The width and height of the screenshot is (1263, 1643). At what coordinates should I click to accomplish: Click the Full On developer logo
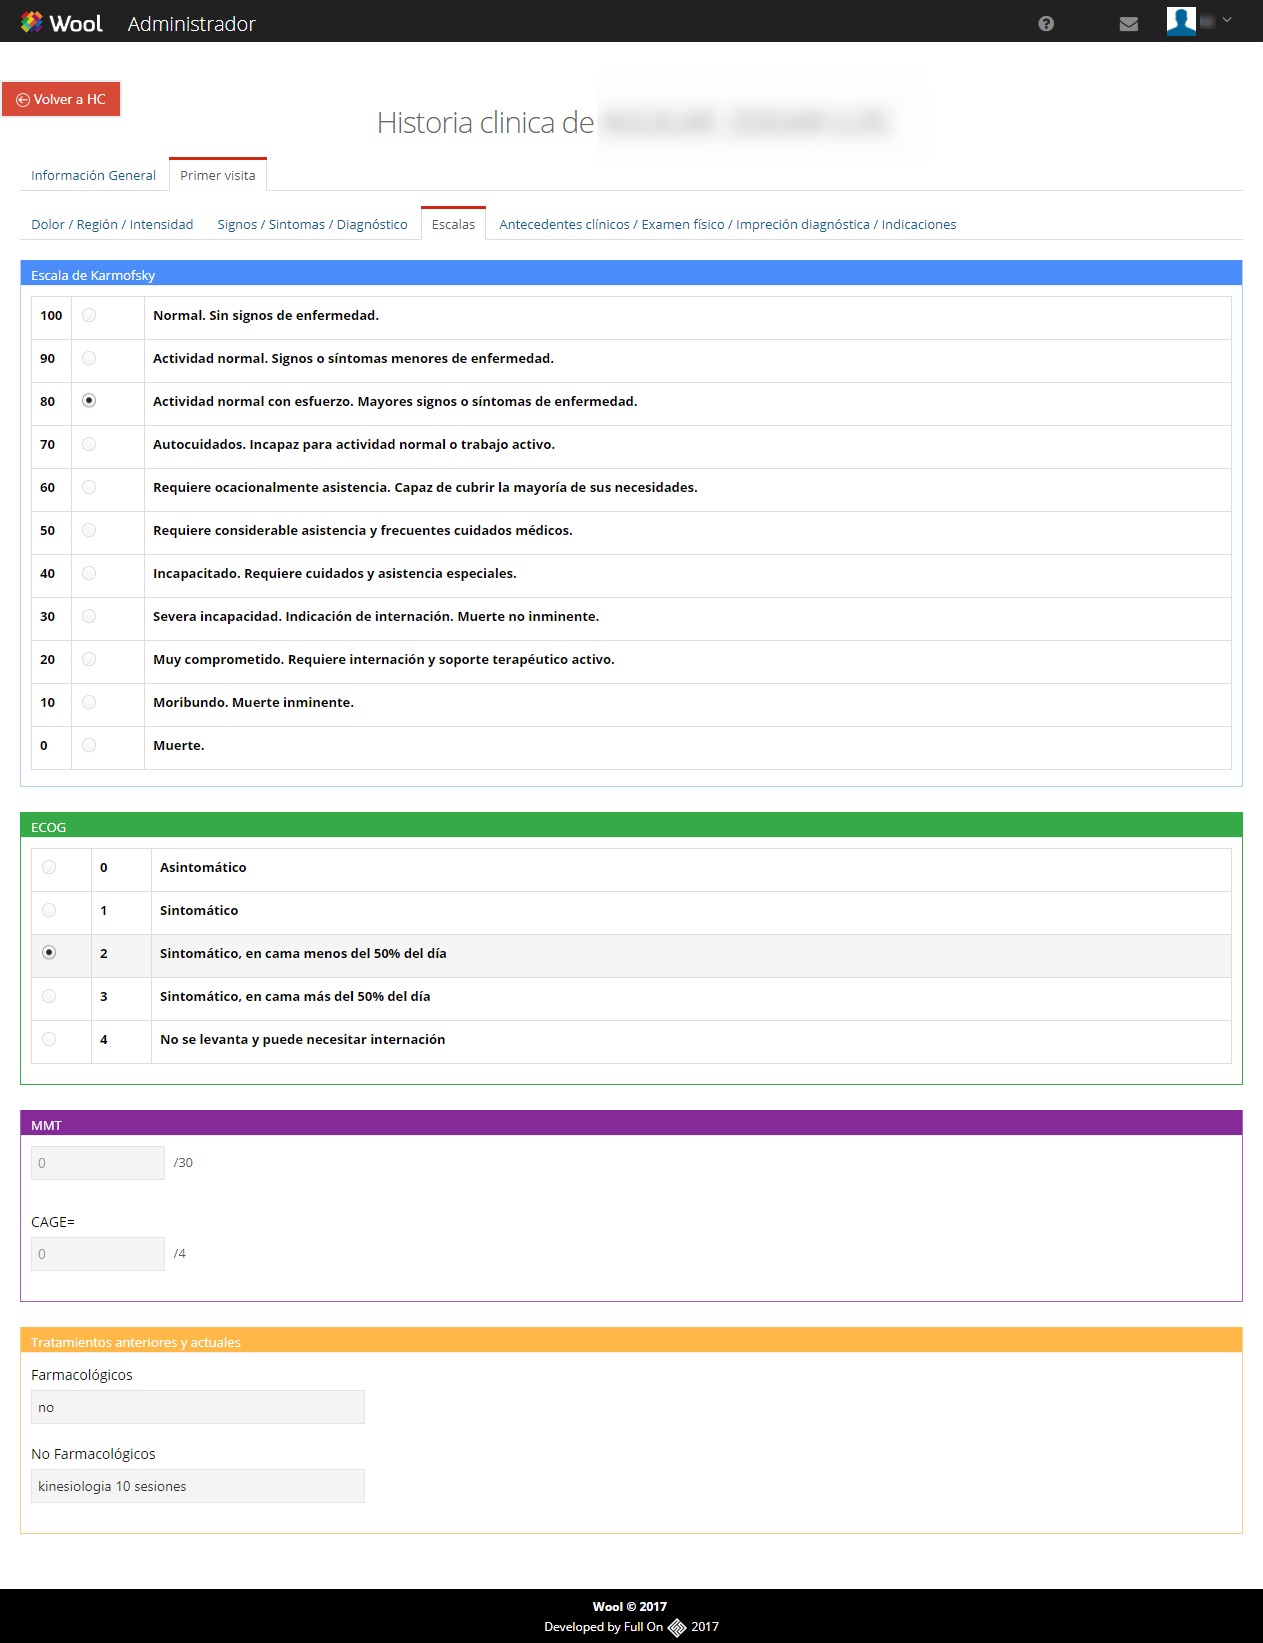(x=677, y=1627)
